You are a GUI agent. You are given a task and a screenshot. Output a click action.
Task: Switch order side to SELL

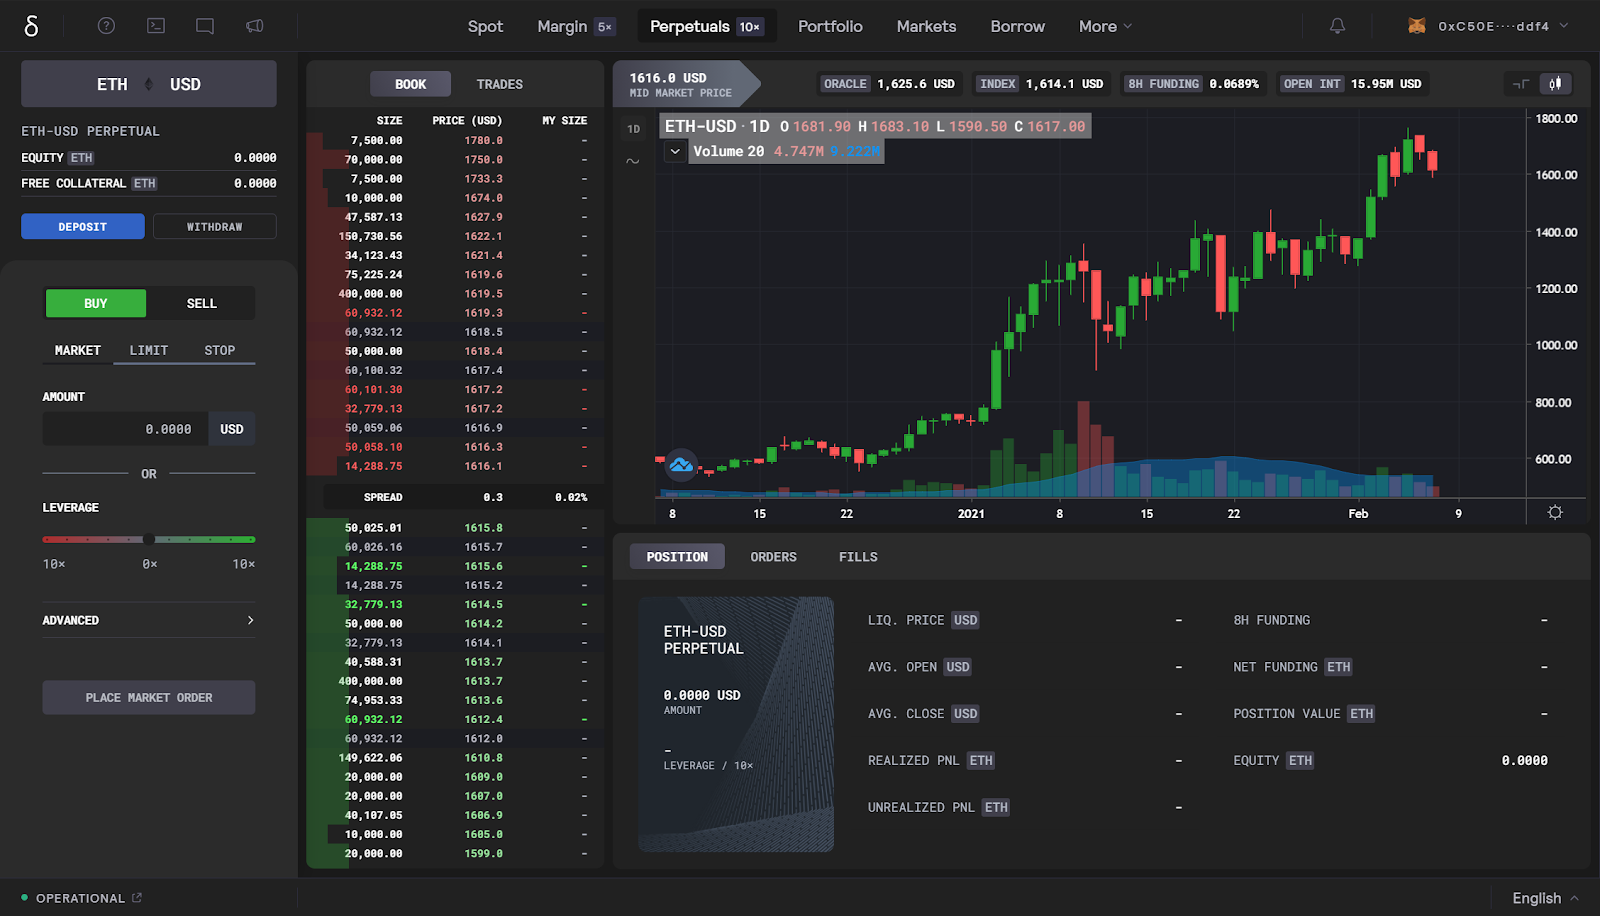coord(201,303)
